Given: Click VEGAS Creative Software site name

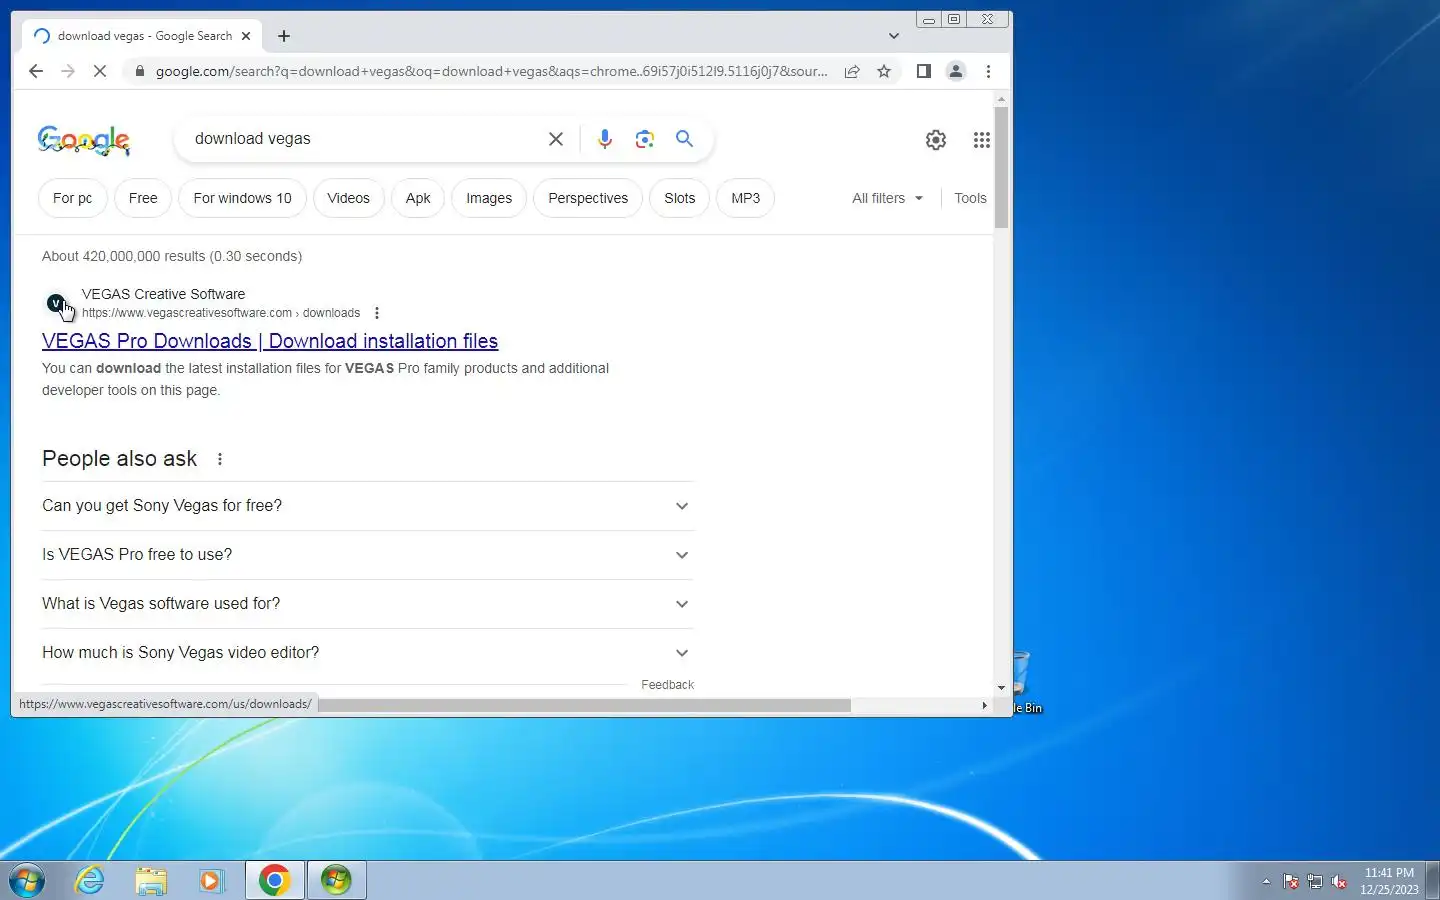Looking at the screenshot, I should tap(163, 294).
